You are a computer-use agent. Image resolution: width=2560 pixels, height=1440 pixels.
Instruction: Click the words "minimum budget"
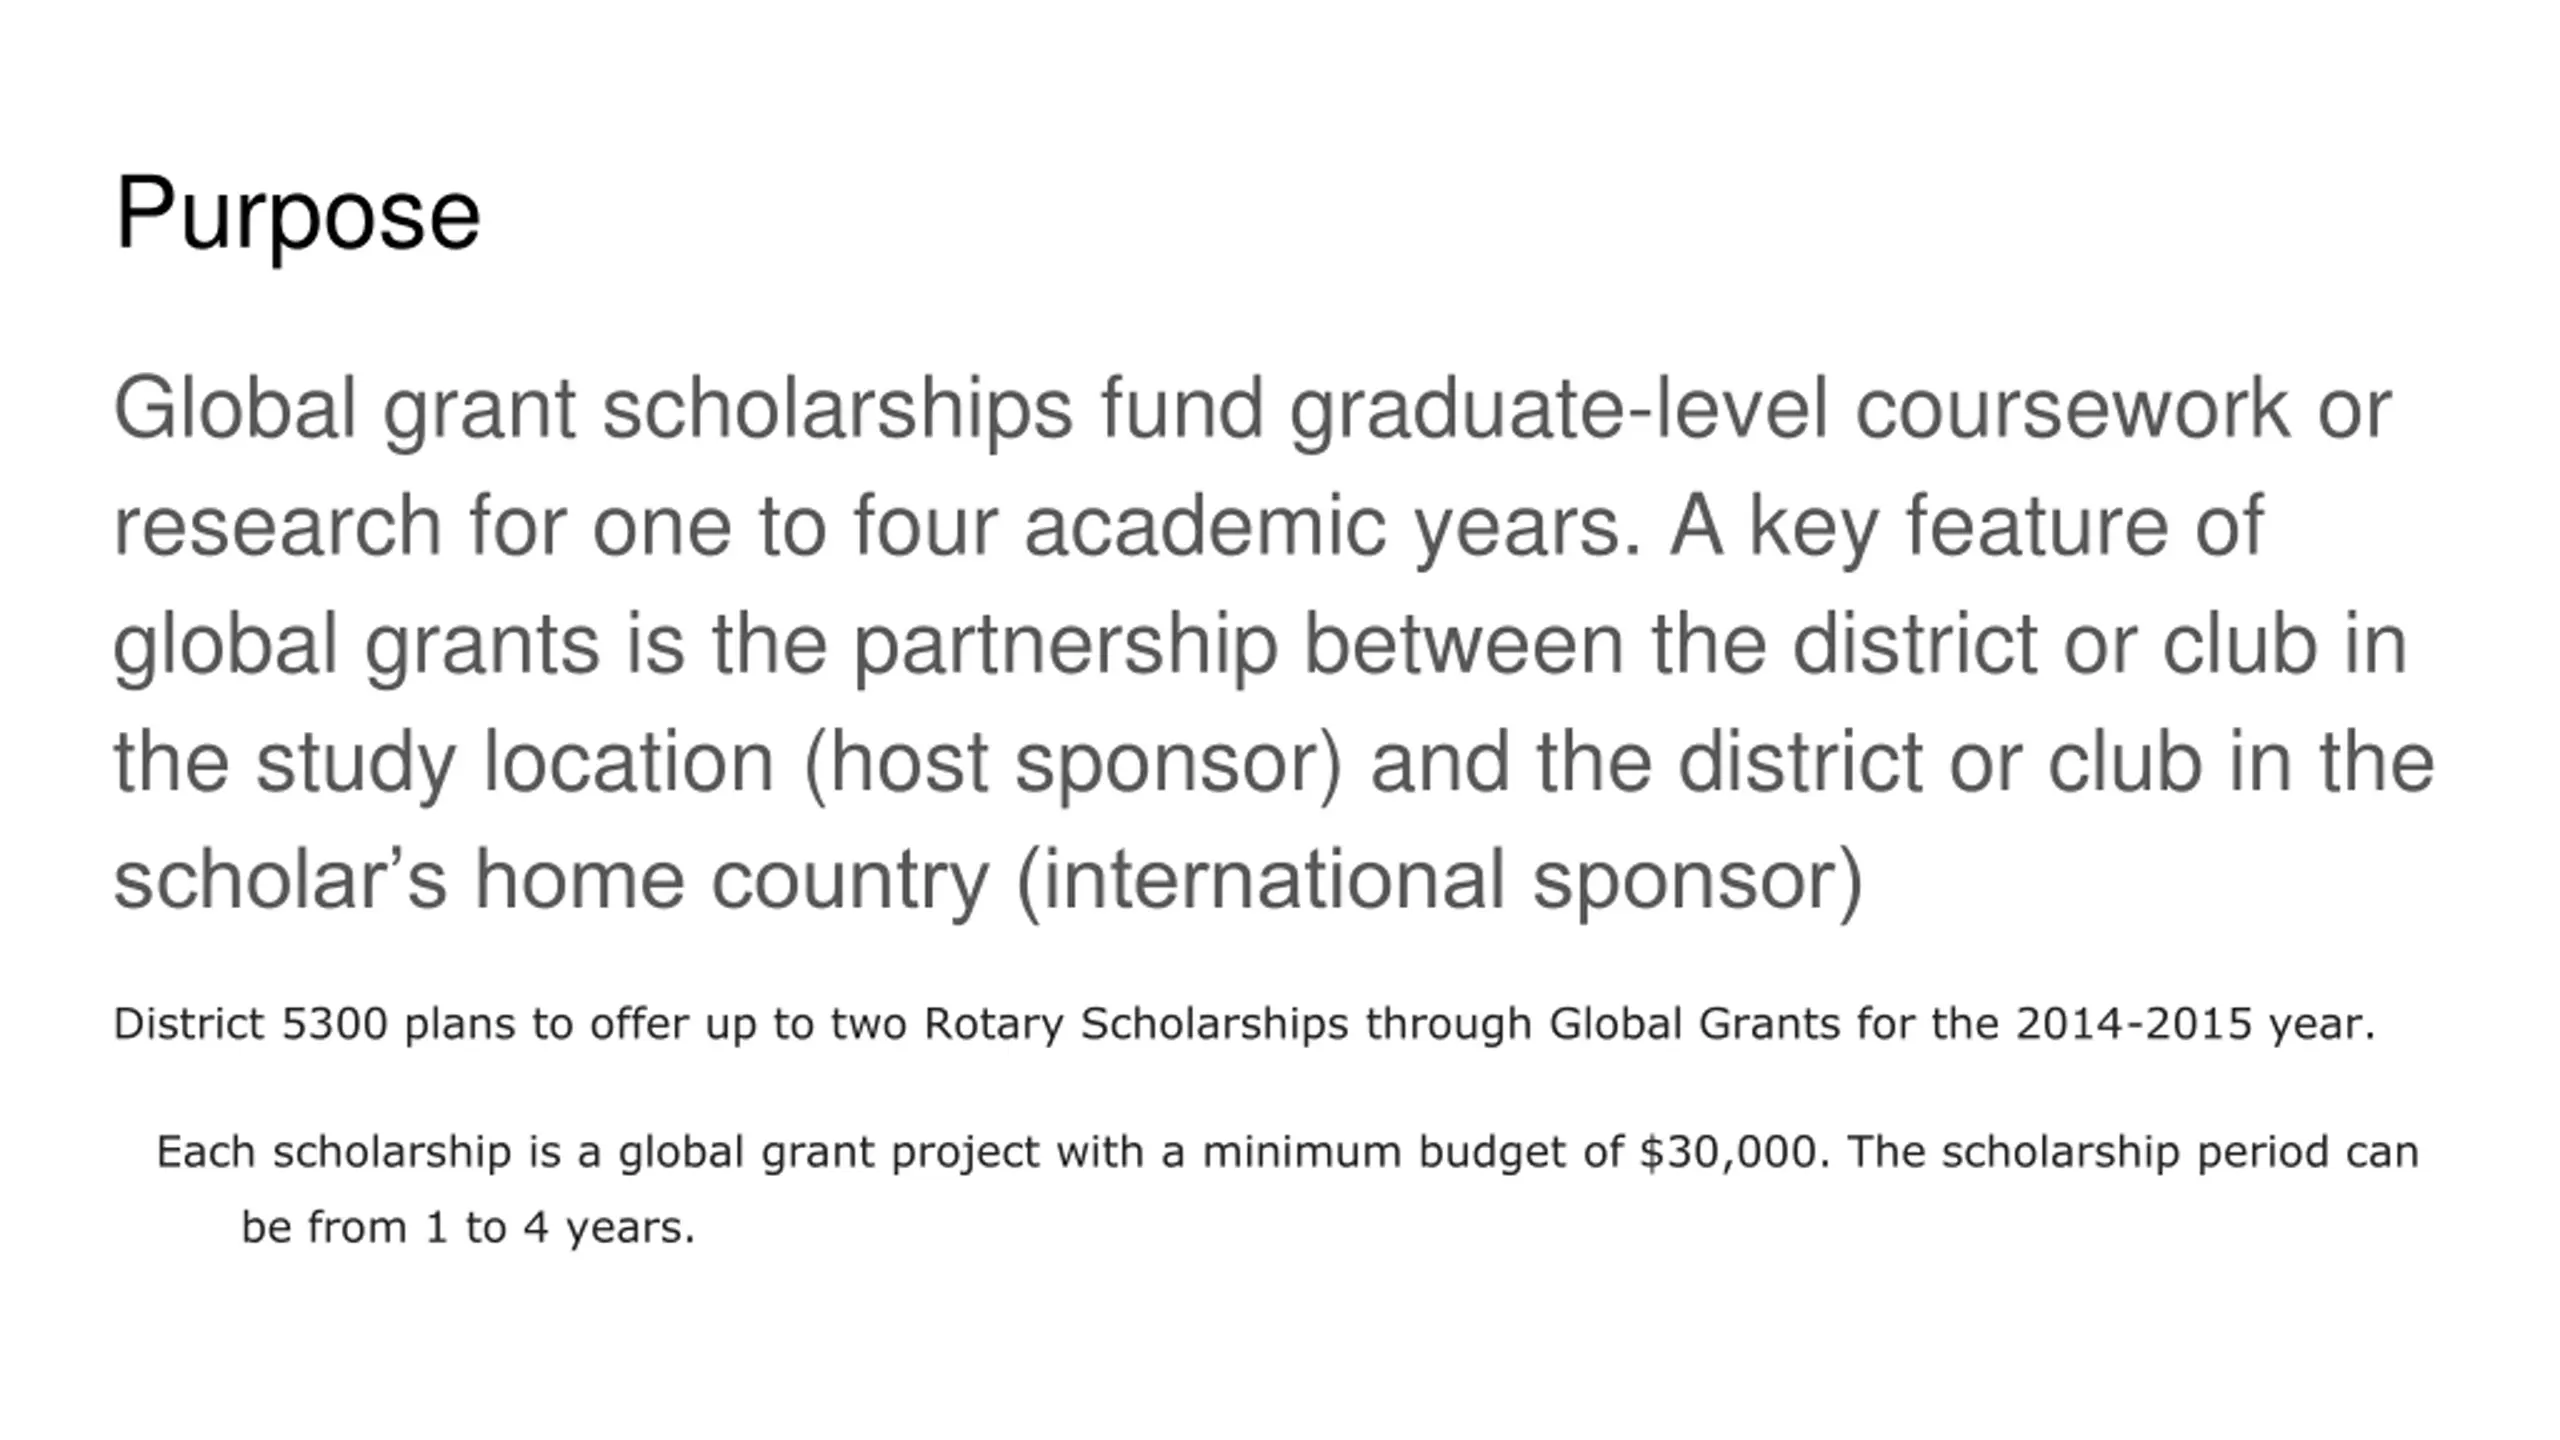pyautogui.click(x=1384, y=1152)
